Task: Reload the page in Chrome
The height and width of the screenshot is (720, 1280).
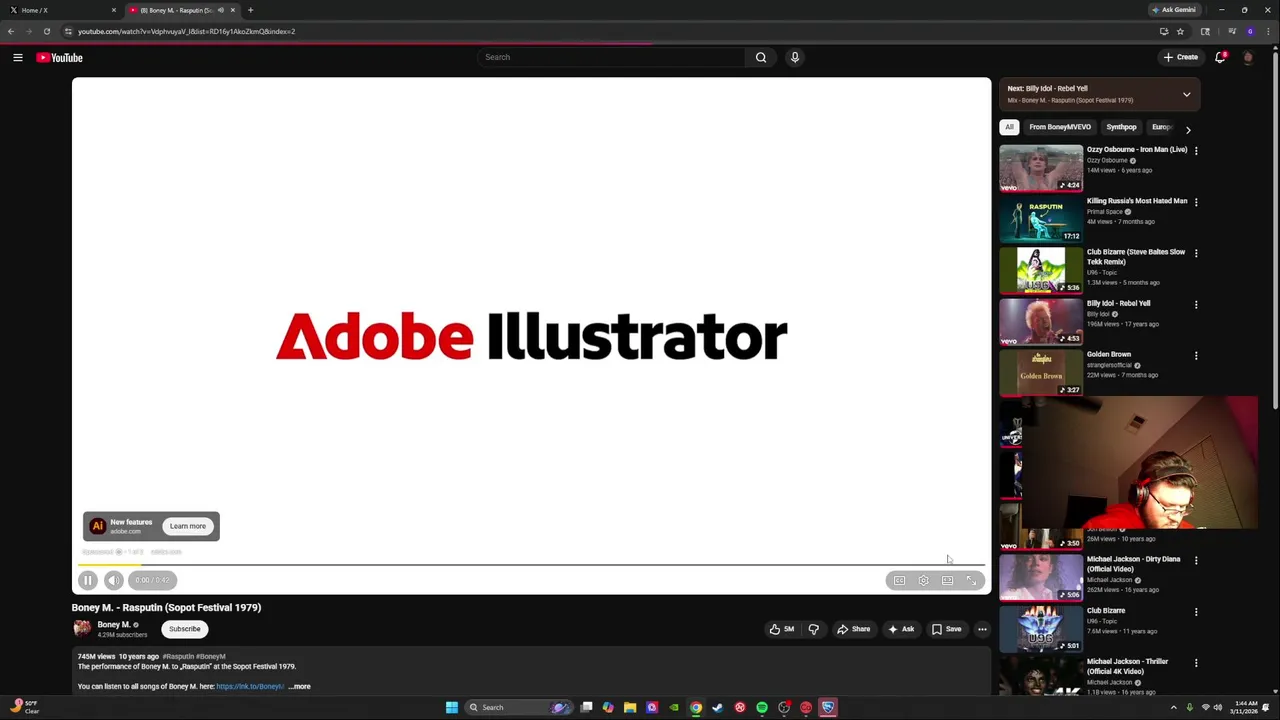Action: click(x=46, y=31)
